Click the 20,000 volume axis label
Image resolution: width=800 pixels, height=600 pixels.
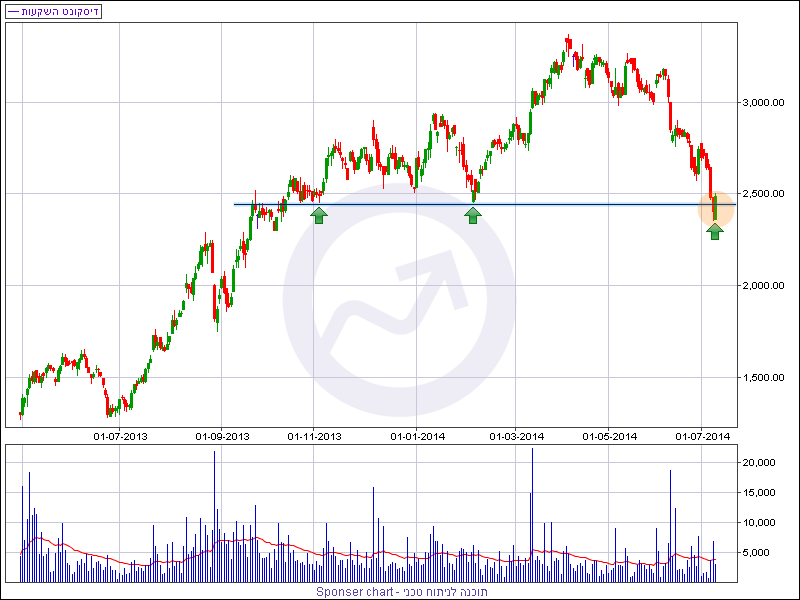(760, 463)
